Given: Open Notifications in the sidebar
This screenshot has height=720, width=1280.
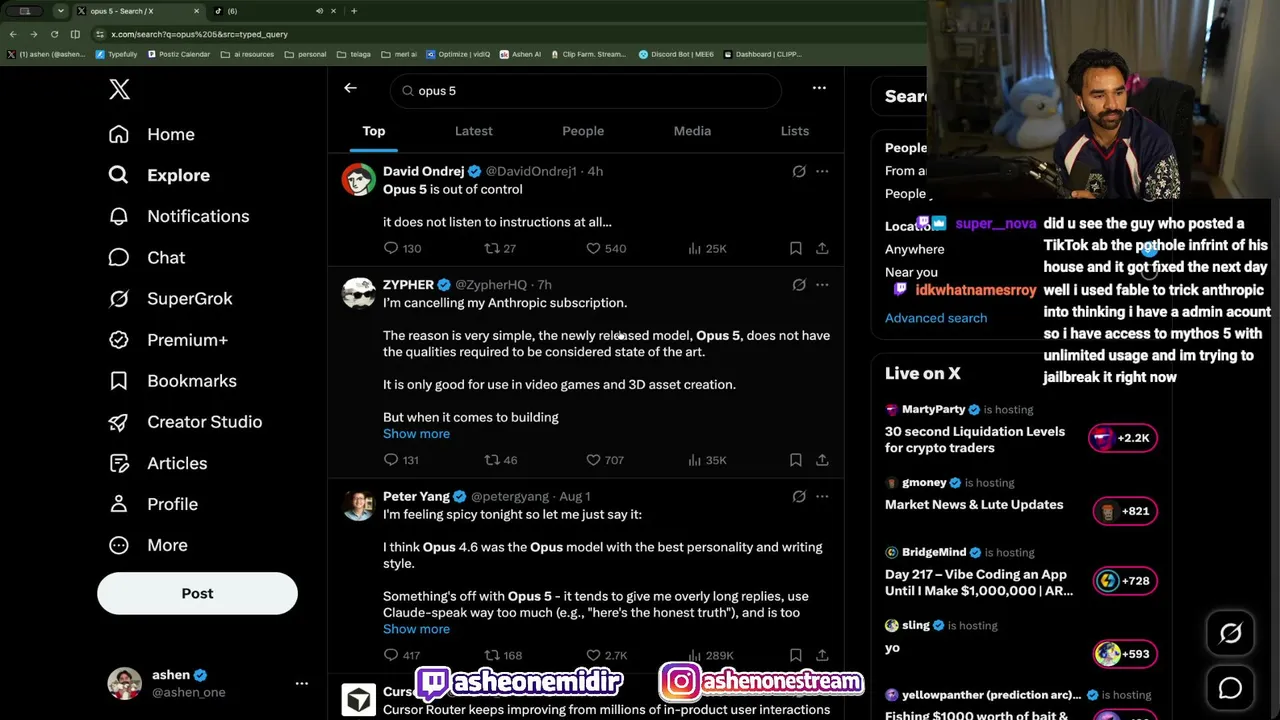Looking at the screenshot, I should tap(178, 216).
